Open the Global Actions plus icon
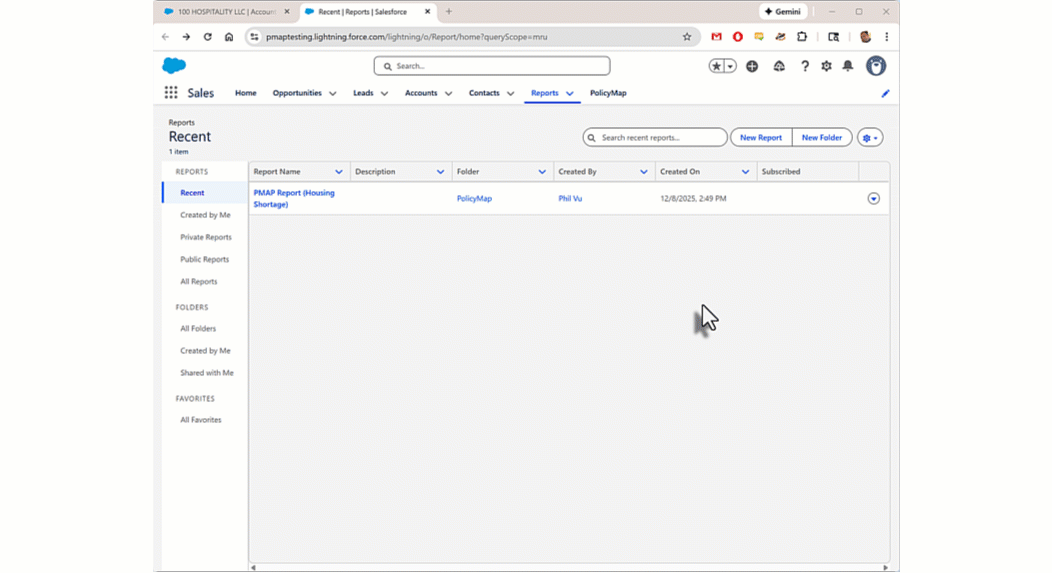 (x=752, y=66)
